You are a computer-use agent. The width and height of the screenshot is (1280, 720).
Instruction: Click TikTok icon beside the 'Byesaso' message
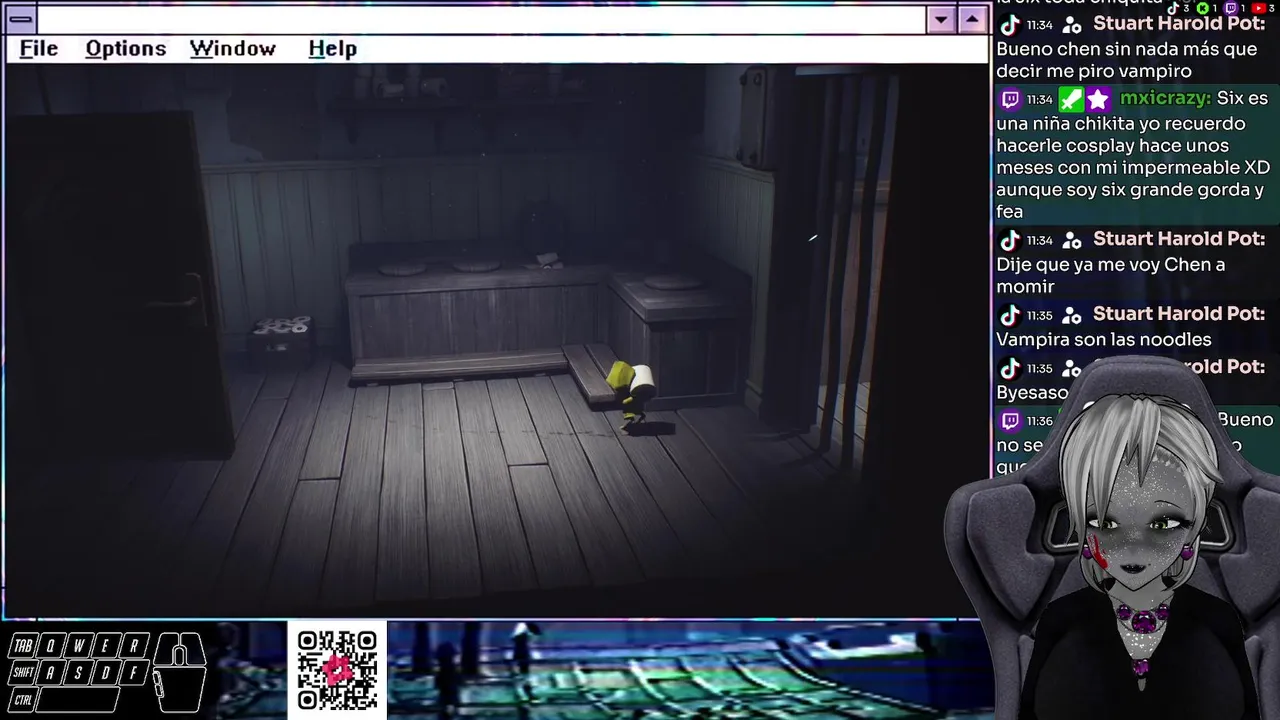pyautogui.click(x=1010, y=368)
